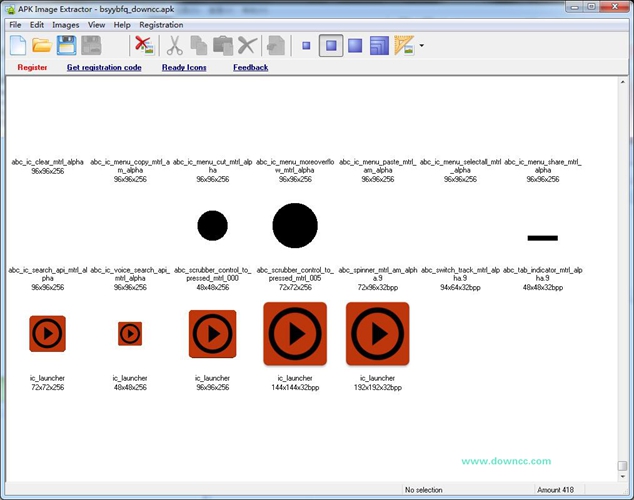Select the 192x192 ic_launcher thumbnail
The image size is (634, 500).
pos(377,334)
